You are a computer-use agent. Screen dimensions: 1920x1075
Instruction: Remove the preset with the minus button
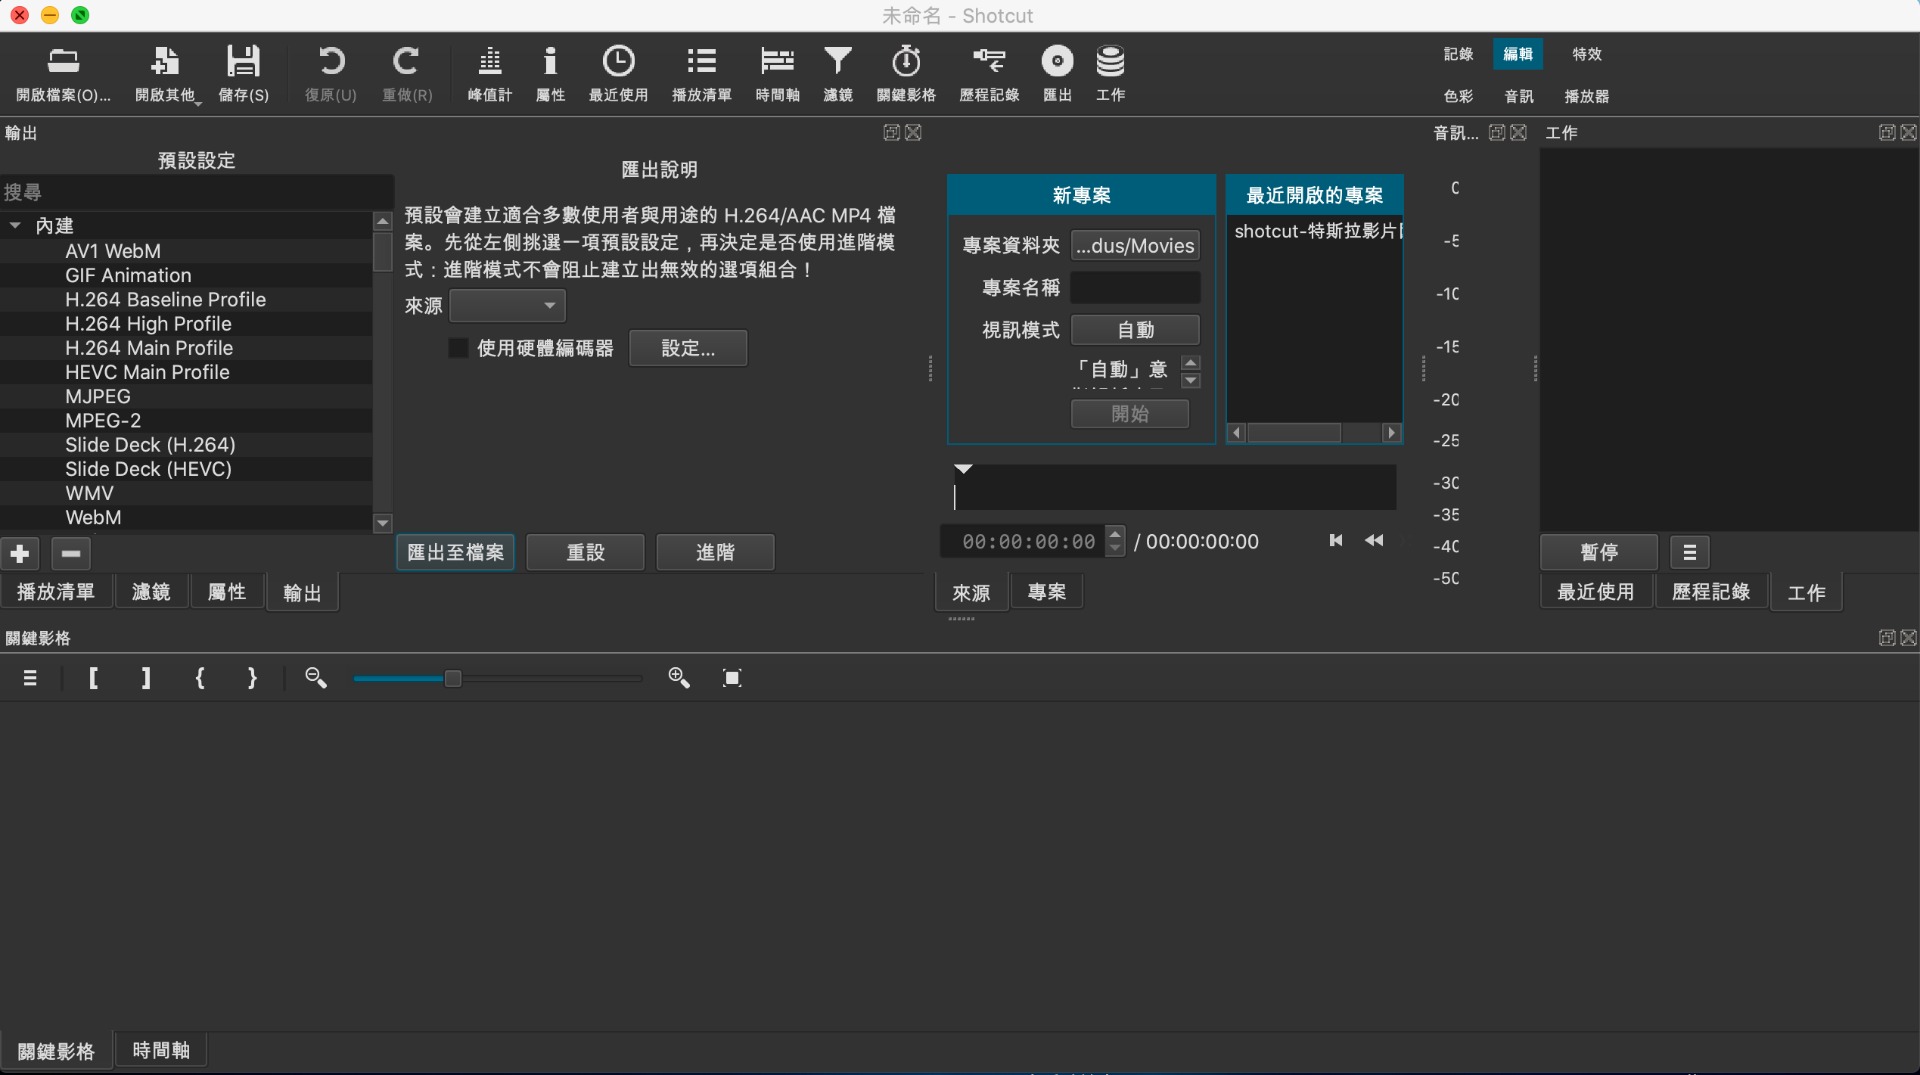coord(70,553)
